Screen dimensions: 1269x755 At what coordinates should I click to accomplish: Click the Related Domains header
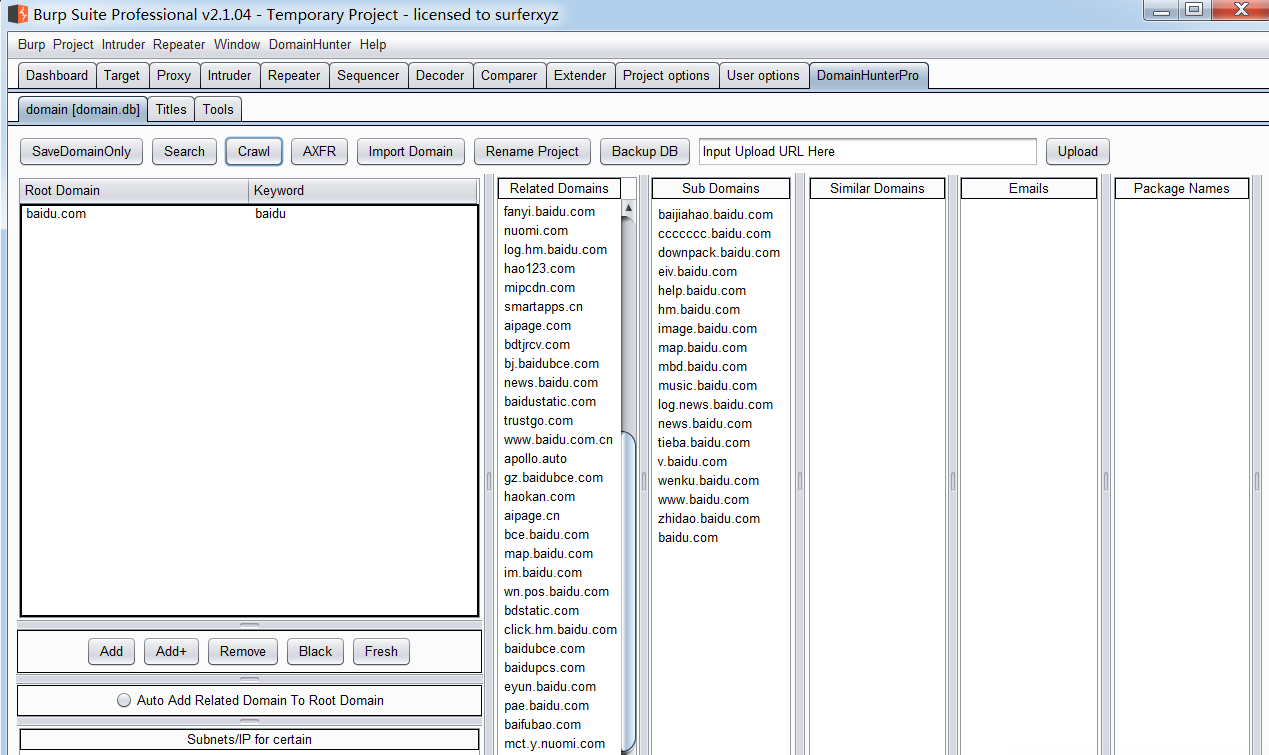point(559,188)
